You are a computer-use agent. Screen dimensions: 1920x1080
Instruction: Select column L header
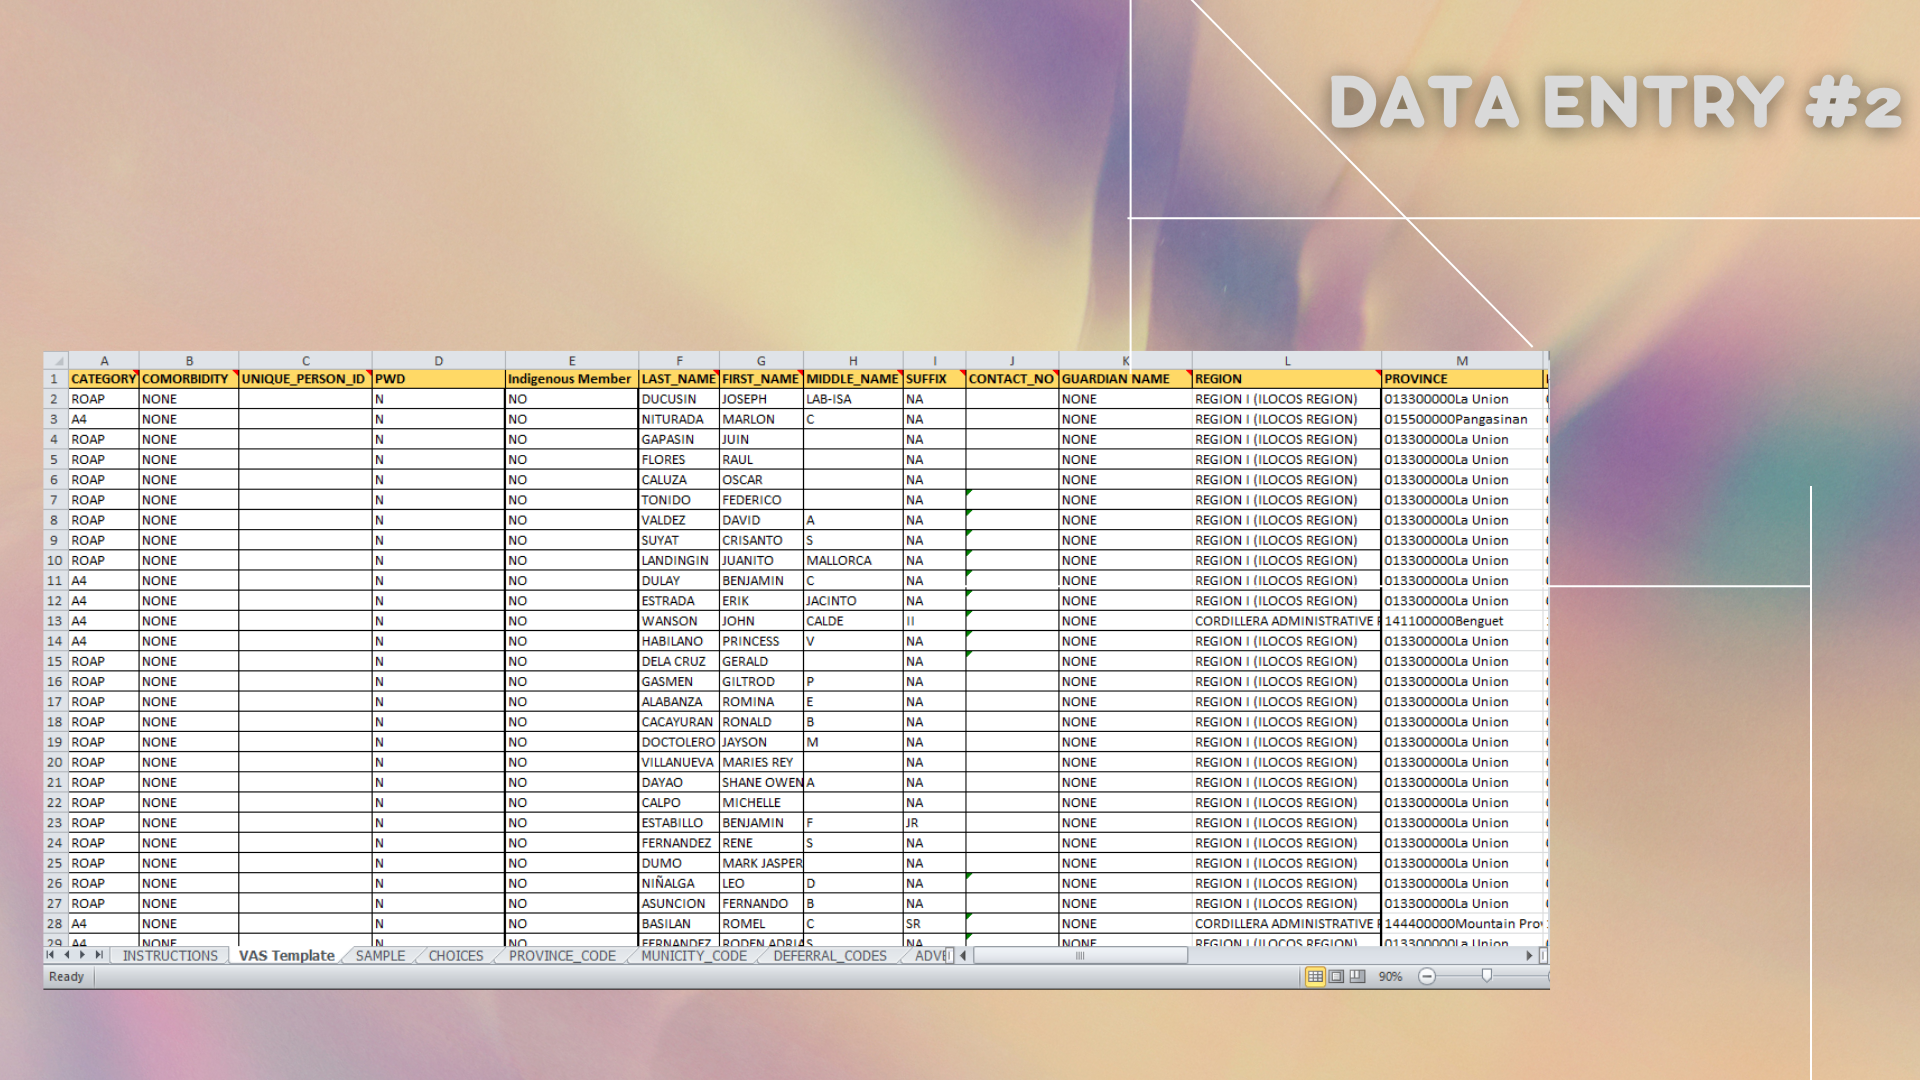[1287, 360]
